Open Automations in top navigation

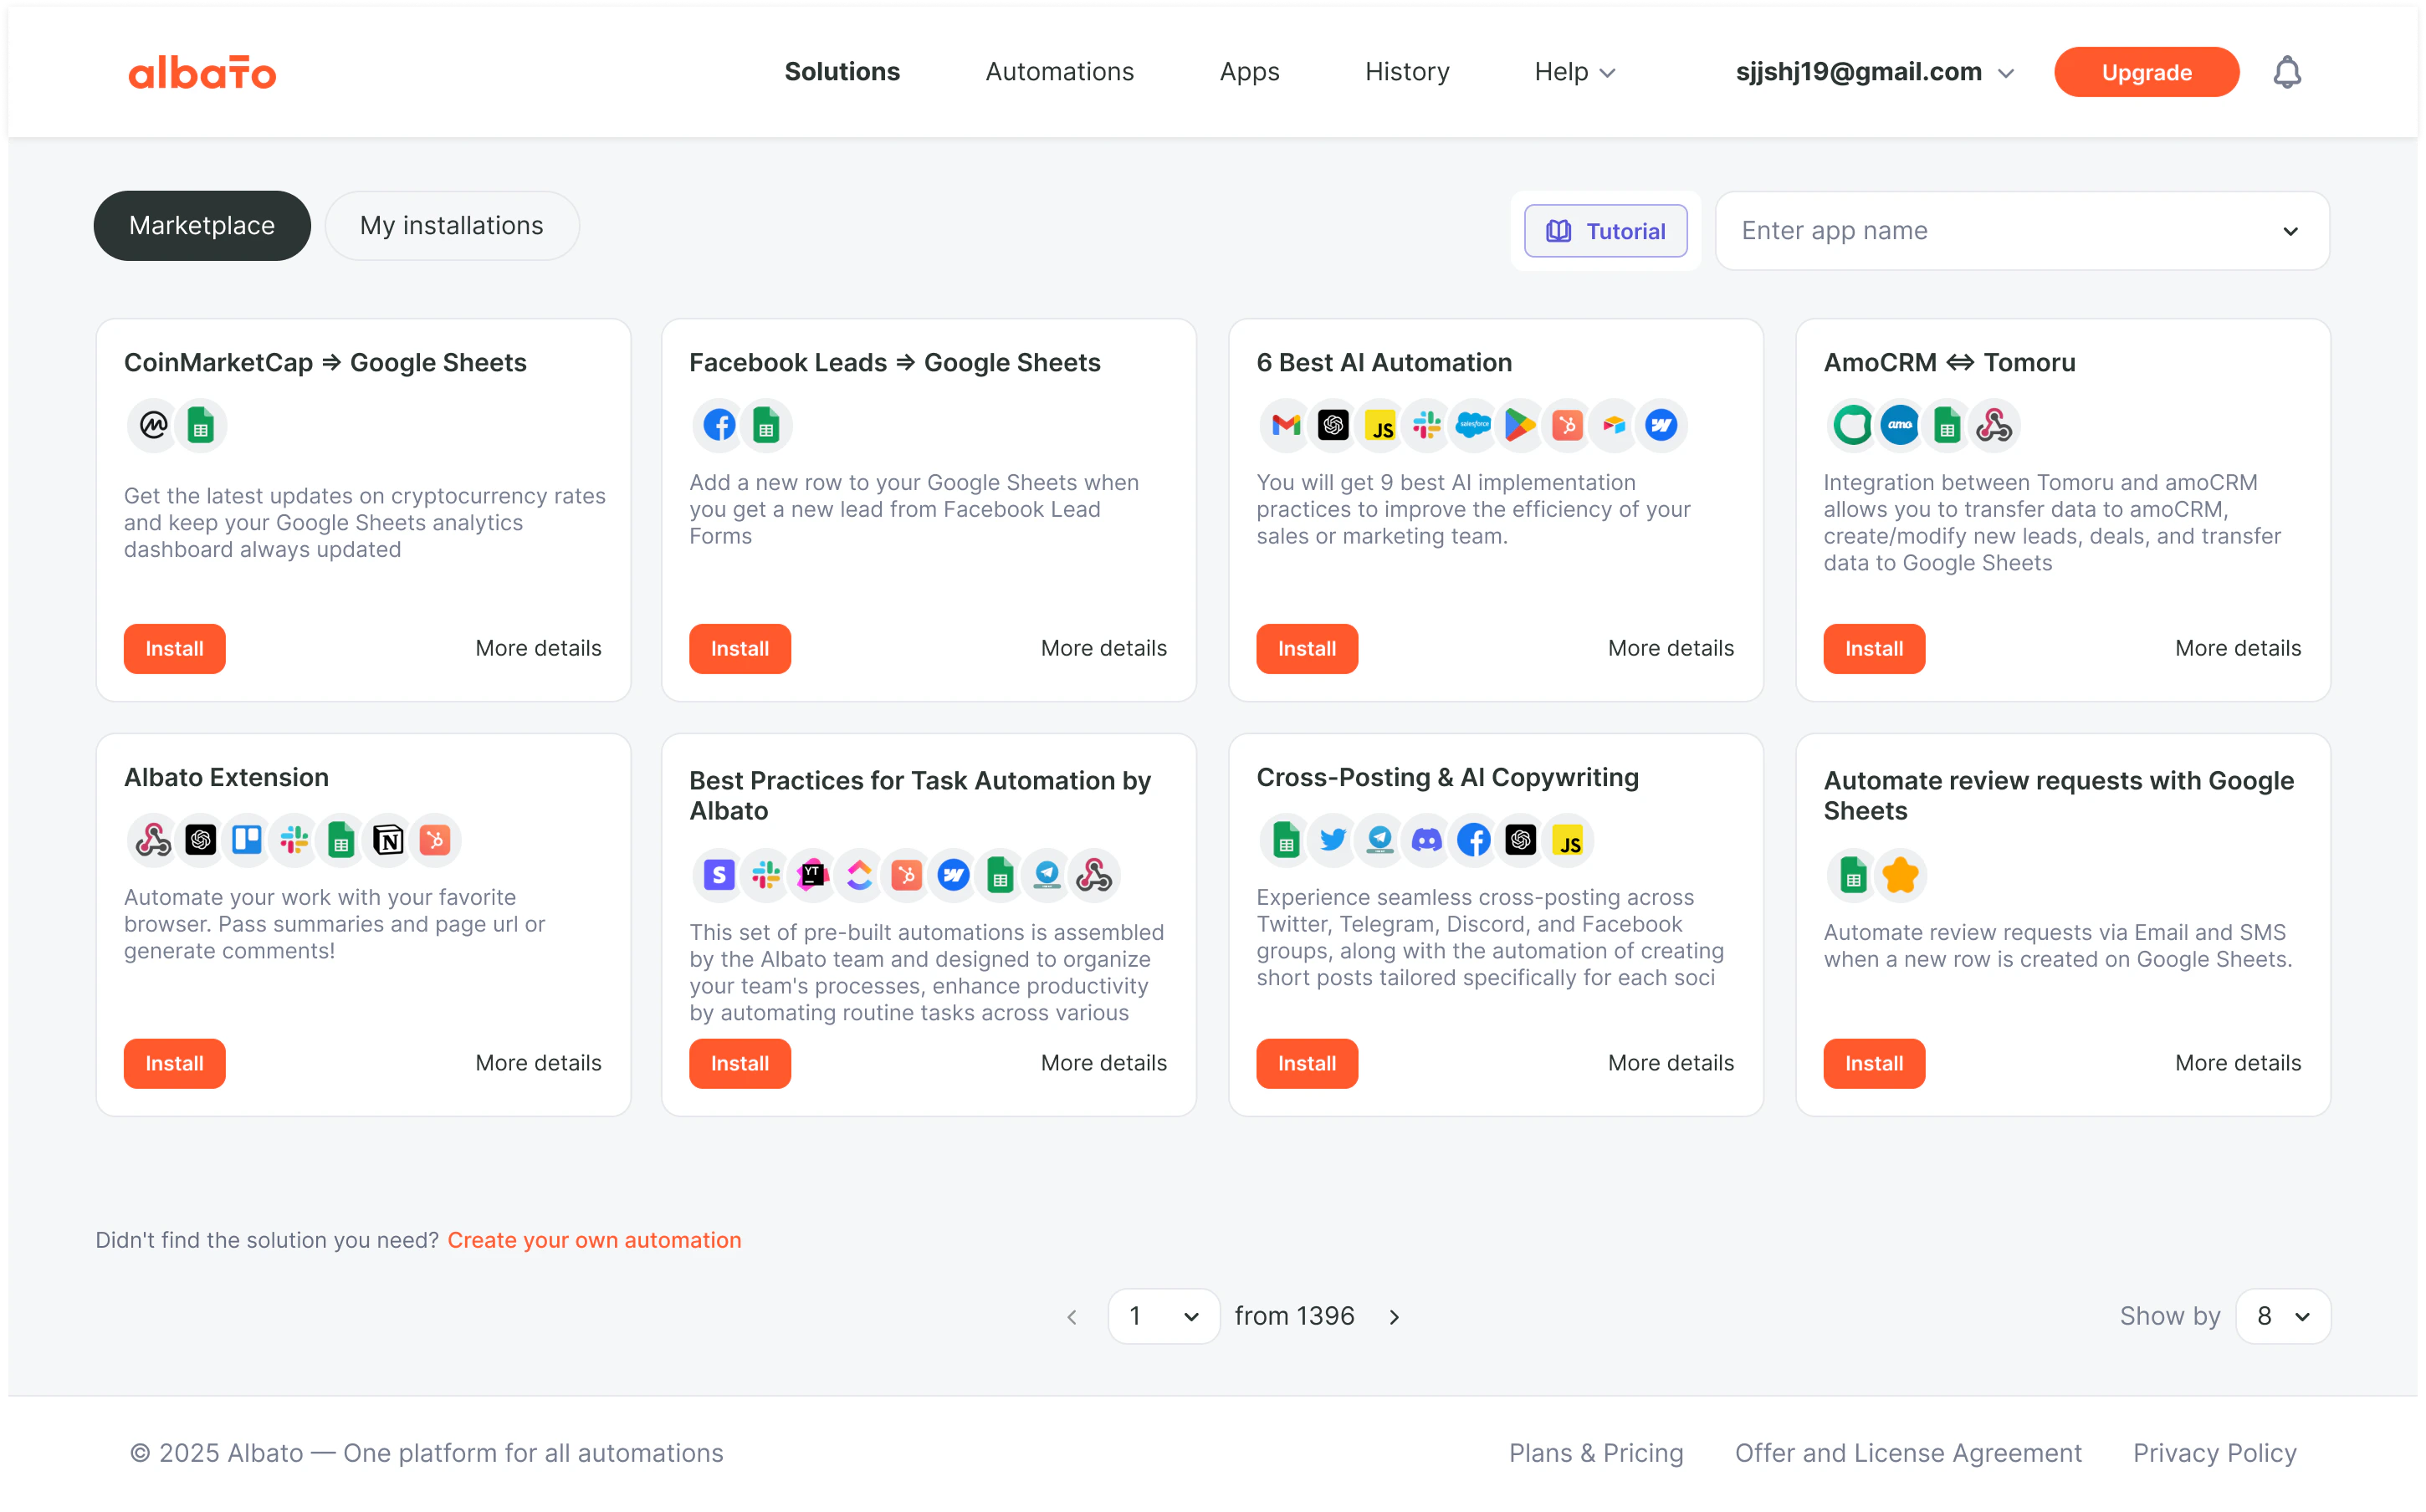(1060, 72)
